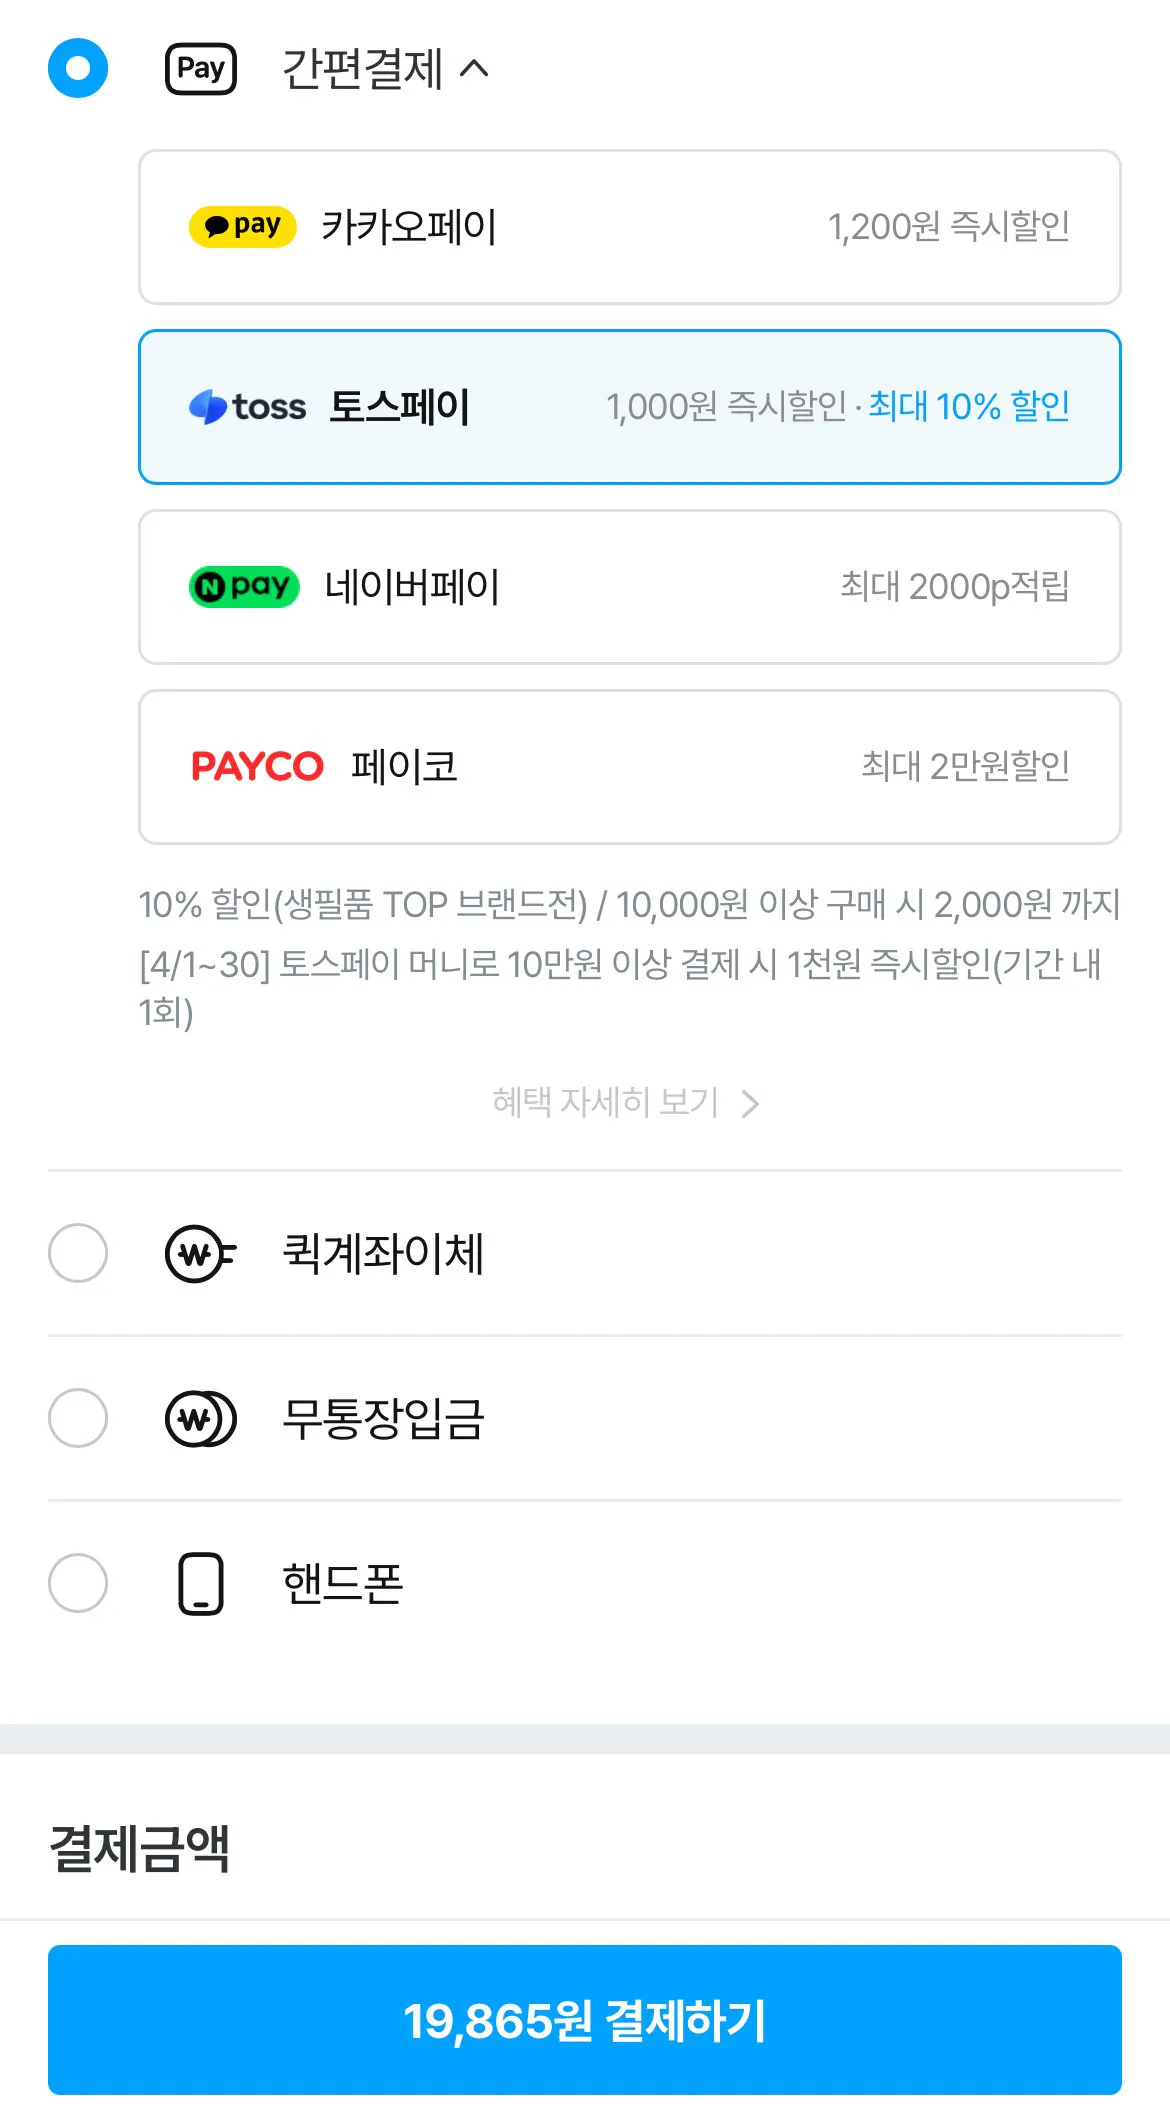Open the 혜택 자세히 보기 link
Image resolution: width=1170 pixels, height=2106 pixels.
(604, 1102)
